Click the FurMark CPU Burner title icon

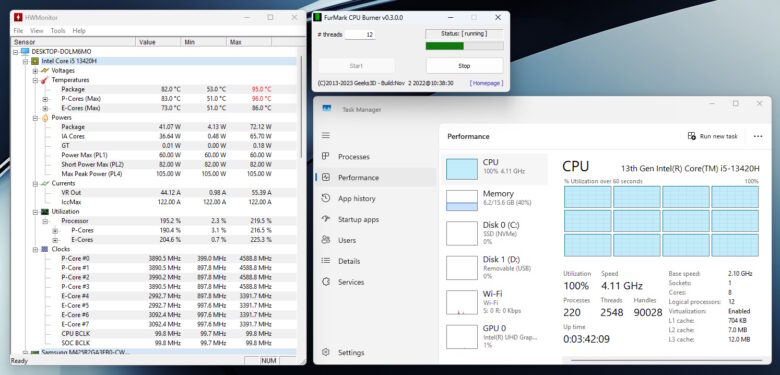(x=317, y=17)
